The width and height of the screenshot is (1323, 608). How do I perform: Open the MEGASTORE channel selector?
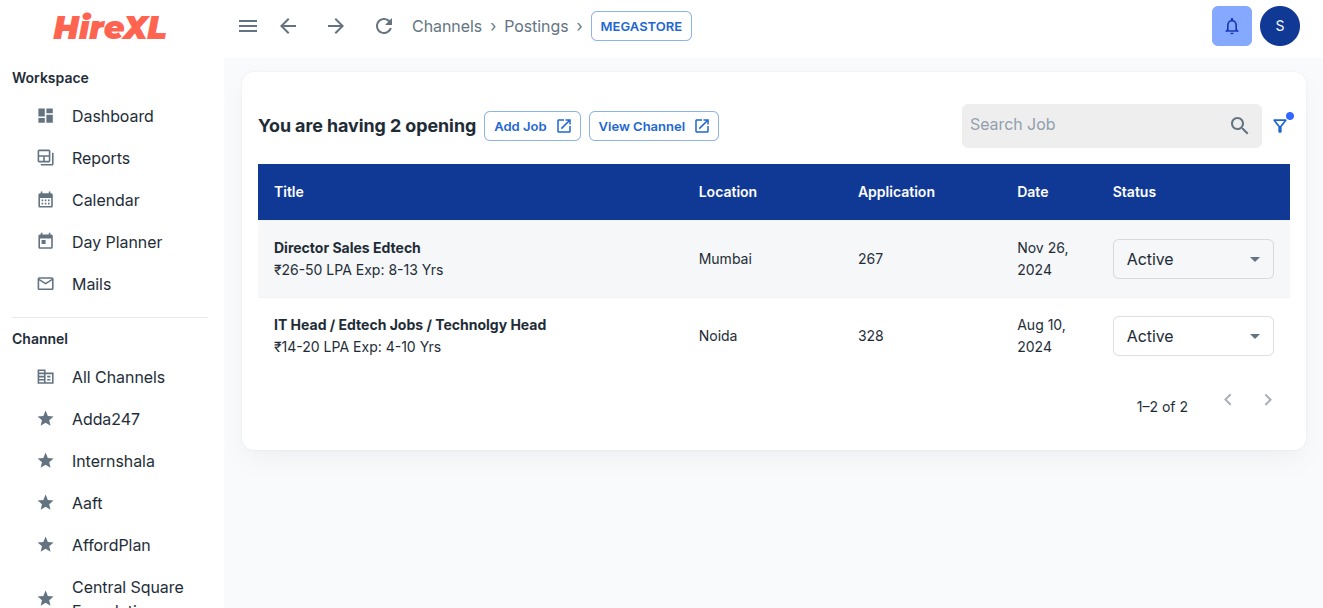point(641,26)
